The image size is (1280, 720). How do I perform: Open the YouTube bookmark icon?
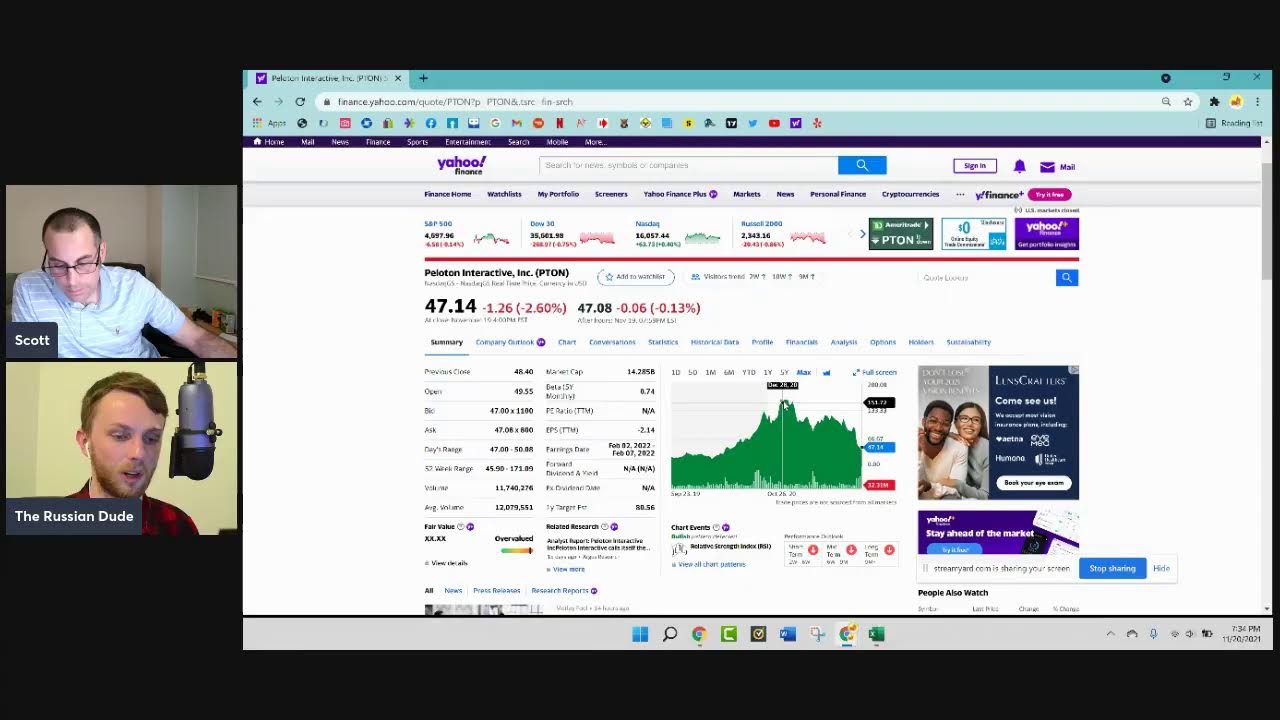[x=774, y=123]
